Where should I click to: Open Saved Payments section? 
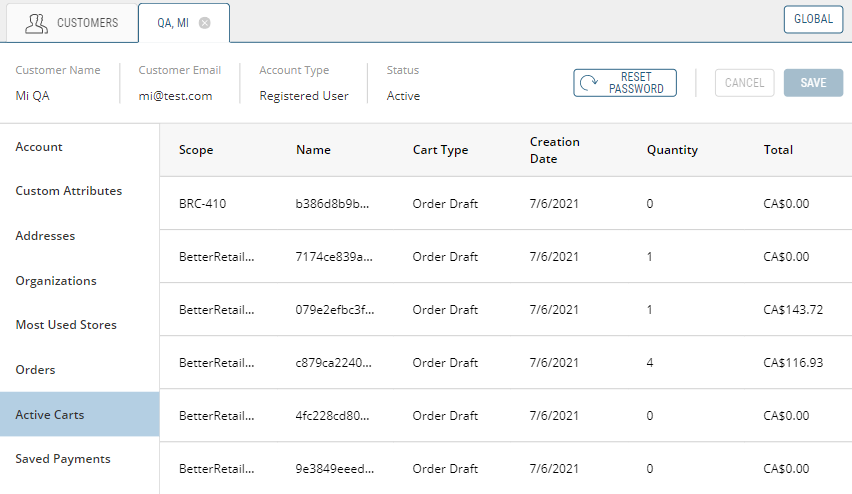coord(63,459)
